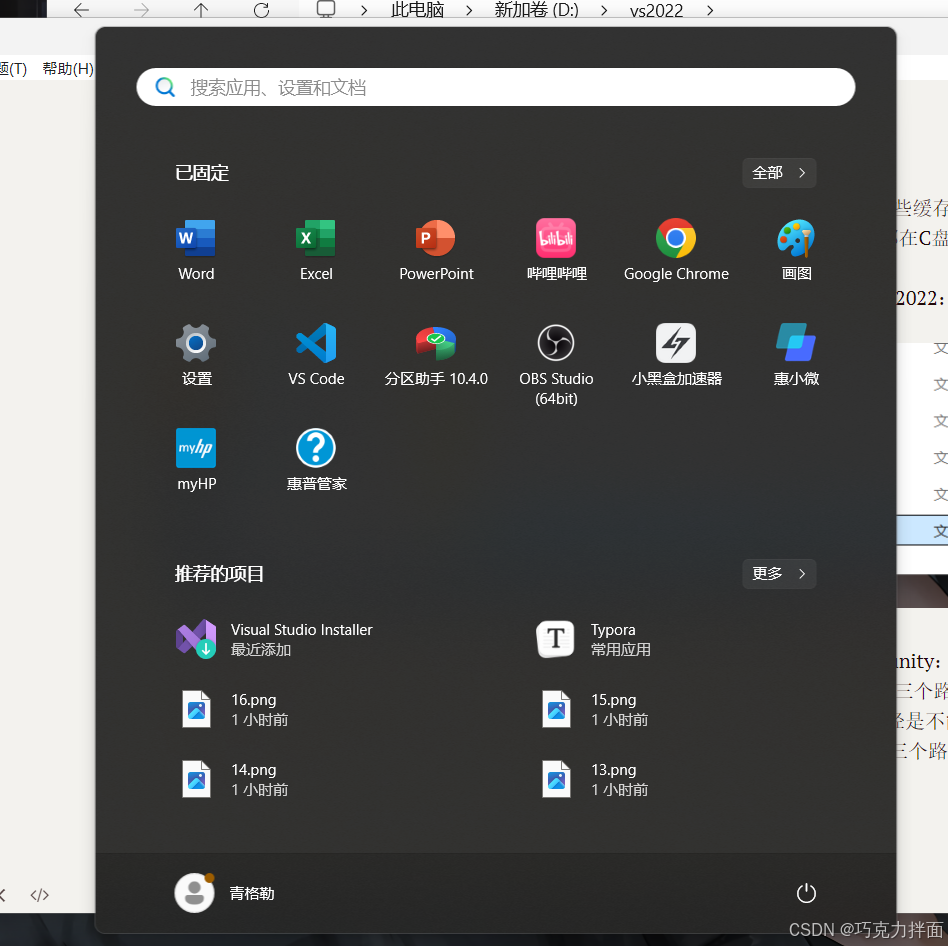Go back in File Explorer

(82, 10)
